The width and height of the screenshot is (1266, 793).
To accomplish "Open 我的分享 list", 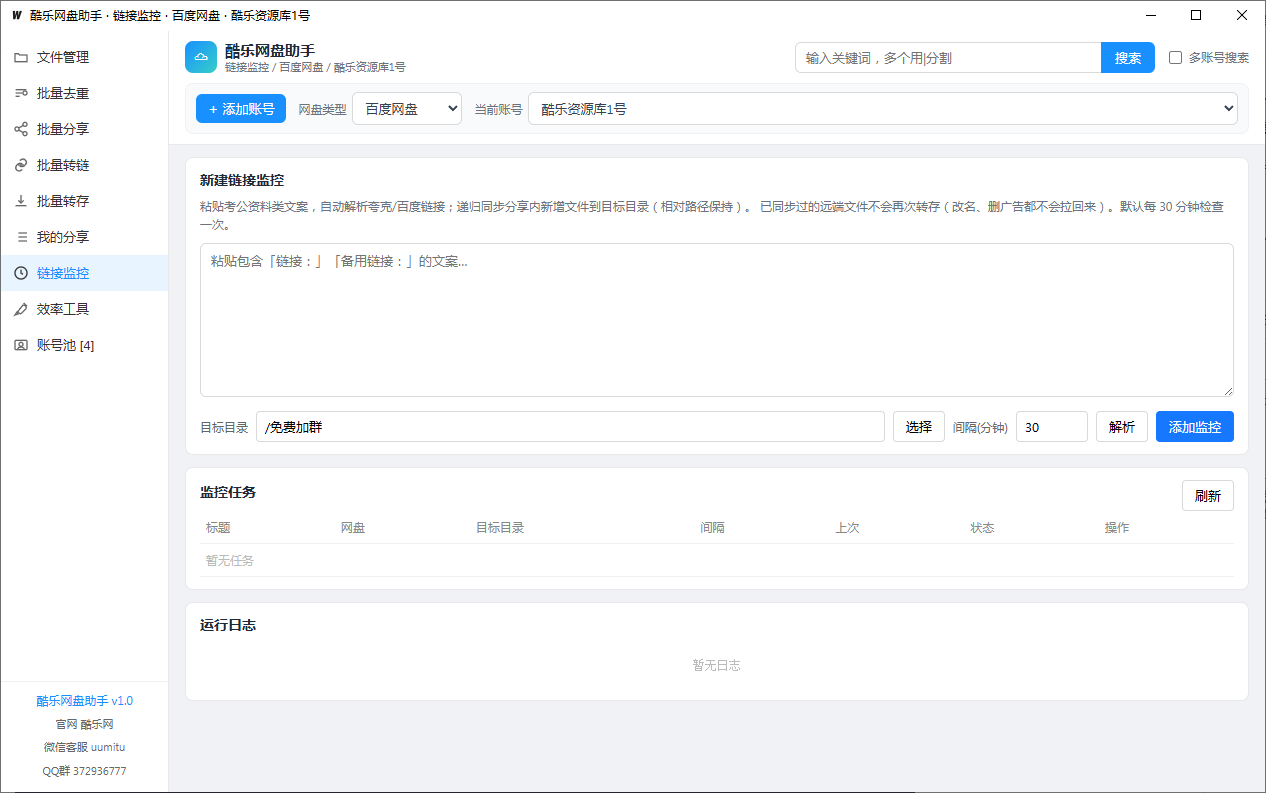I will pos(84,237).
